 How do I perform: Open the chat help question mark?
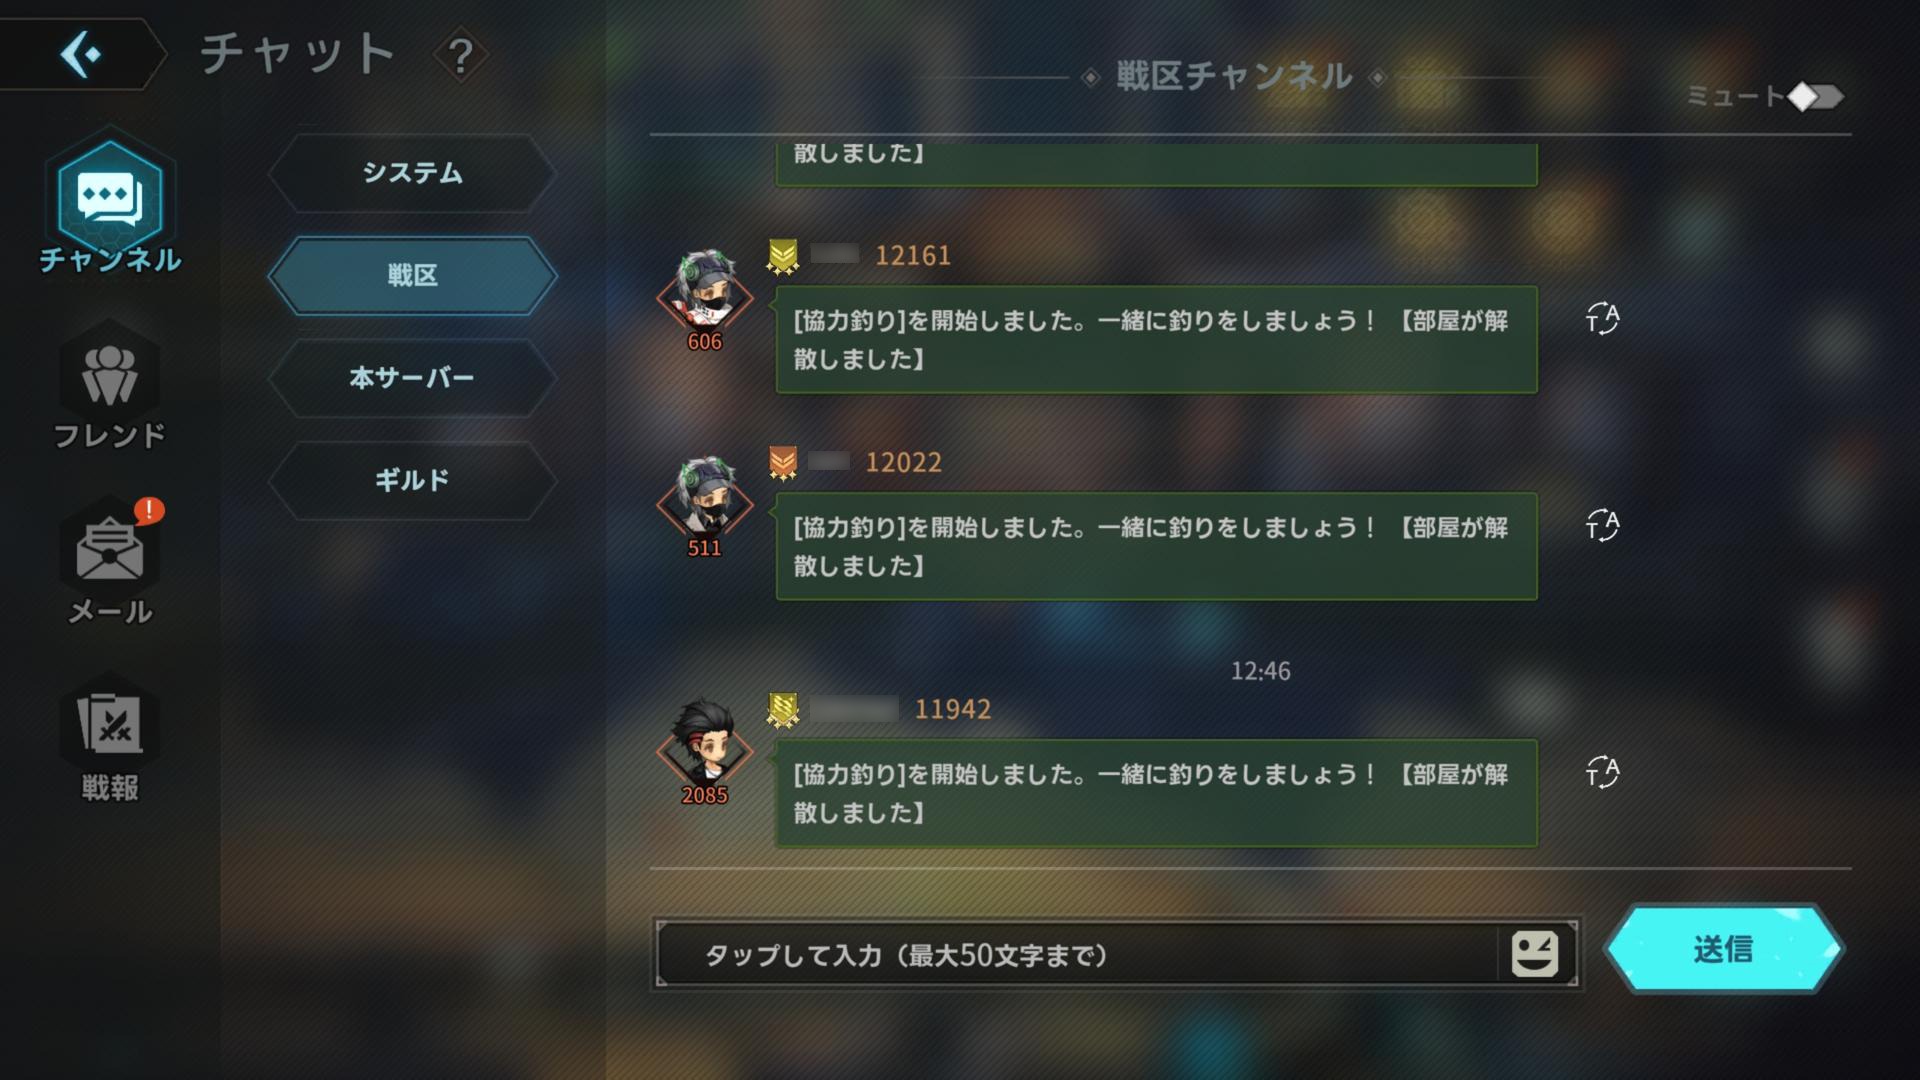pyautogui.click(x=460, y=56)
